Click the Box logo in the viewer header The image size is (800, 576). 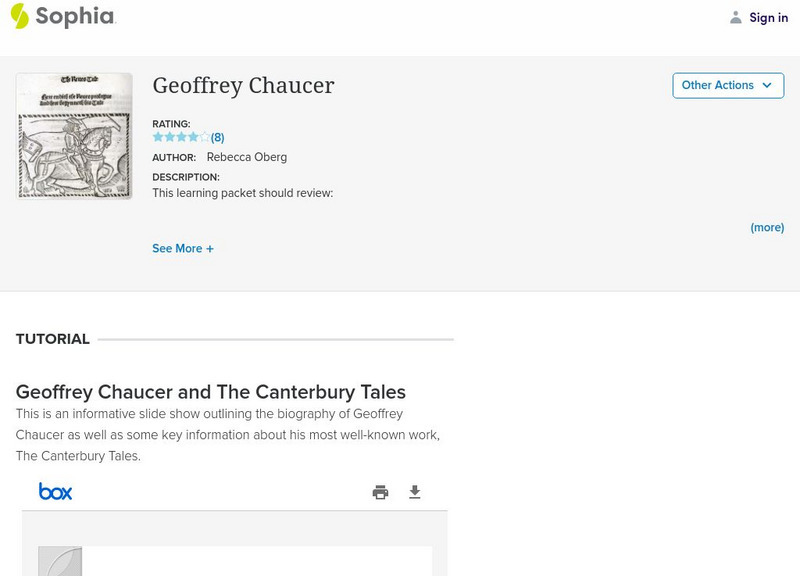tap(55, 491)
